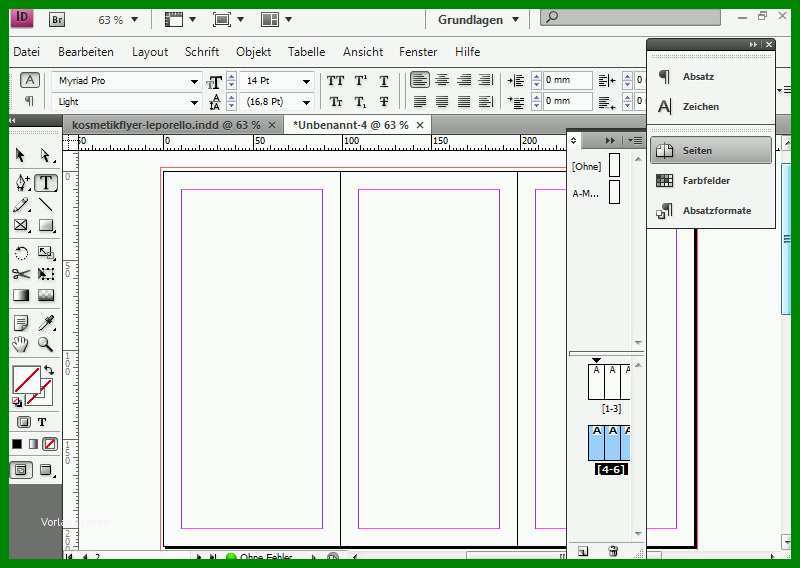The width and height of the screenshot is (800, 568).
Task: Toggle All Caps (TT)
Action: click(x=335, y=81)
